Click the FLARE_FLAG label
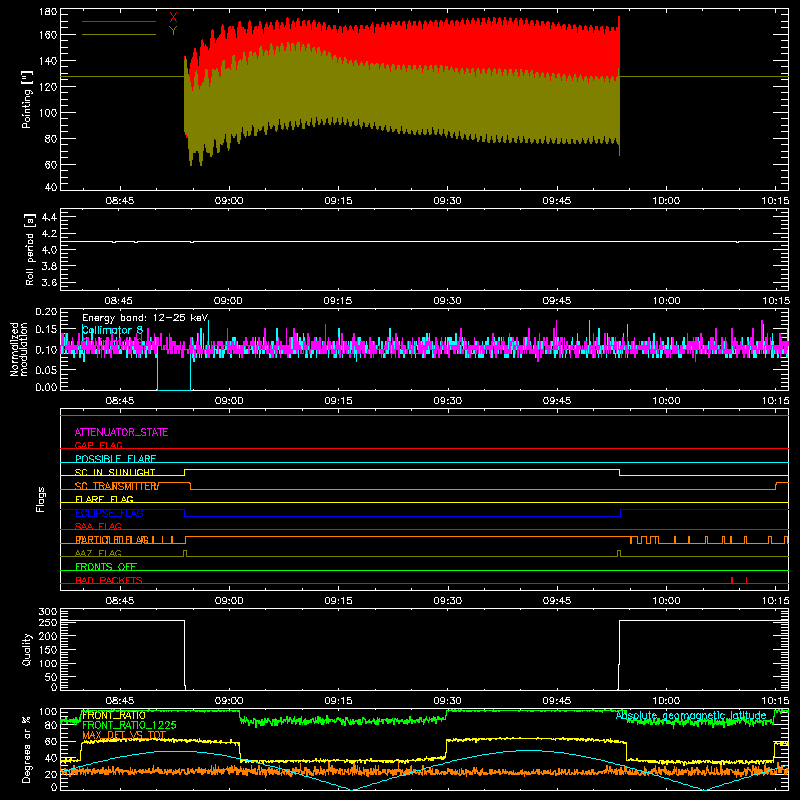The image size is (800, 800). [104, 499]
